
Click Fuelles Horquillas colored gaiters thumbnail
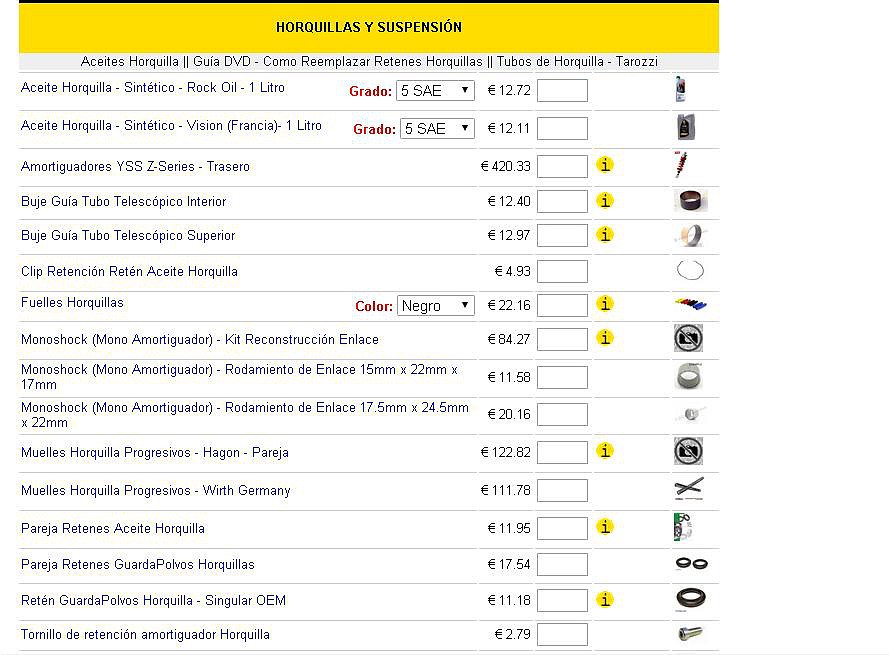click(691, 305)
